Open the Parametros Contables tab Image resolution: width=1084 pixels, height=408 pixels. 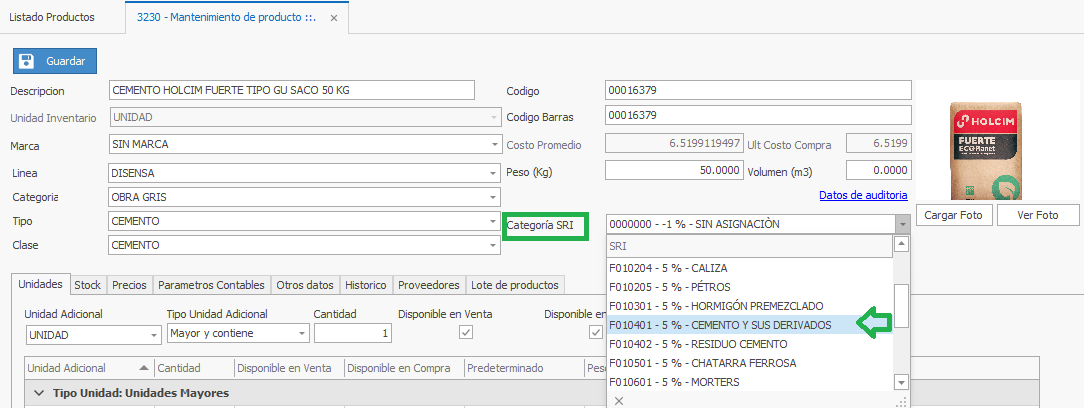[212, 285]
